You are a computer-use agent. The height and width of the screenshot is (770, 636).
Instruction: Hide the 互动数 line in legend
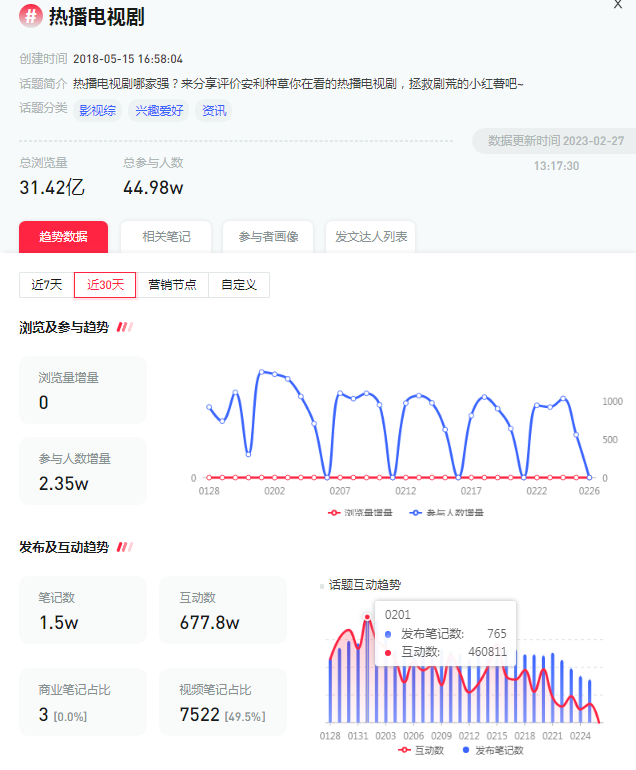(419, 750)
